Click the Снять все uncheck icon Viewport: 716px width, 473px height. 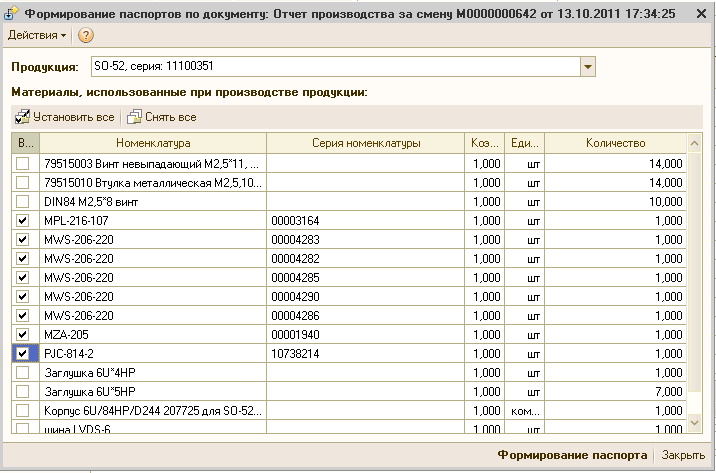tap(135, 117)
